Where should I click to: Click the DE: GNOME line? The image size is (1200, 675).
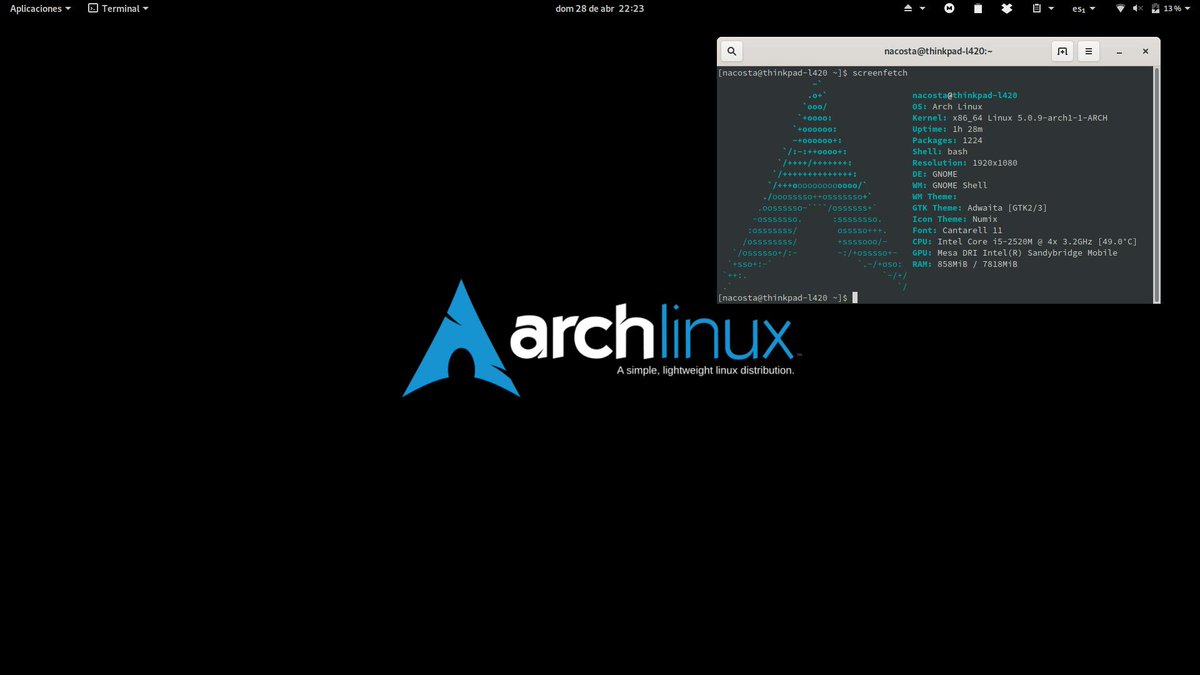934,174
